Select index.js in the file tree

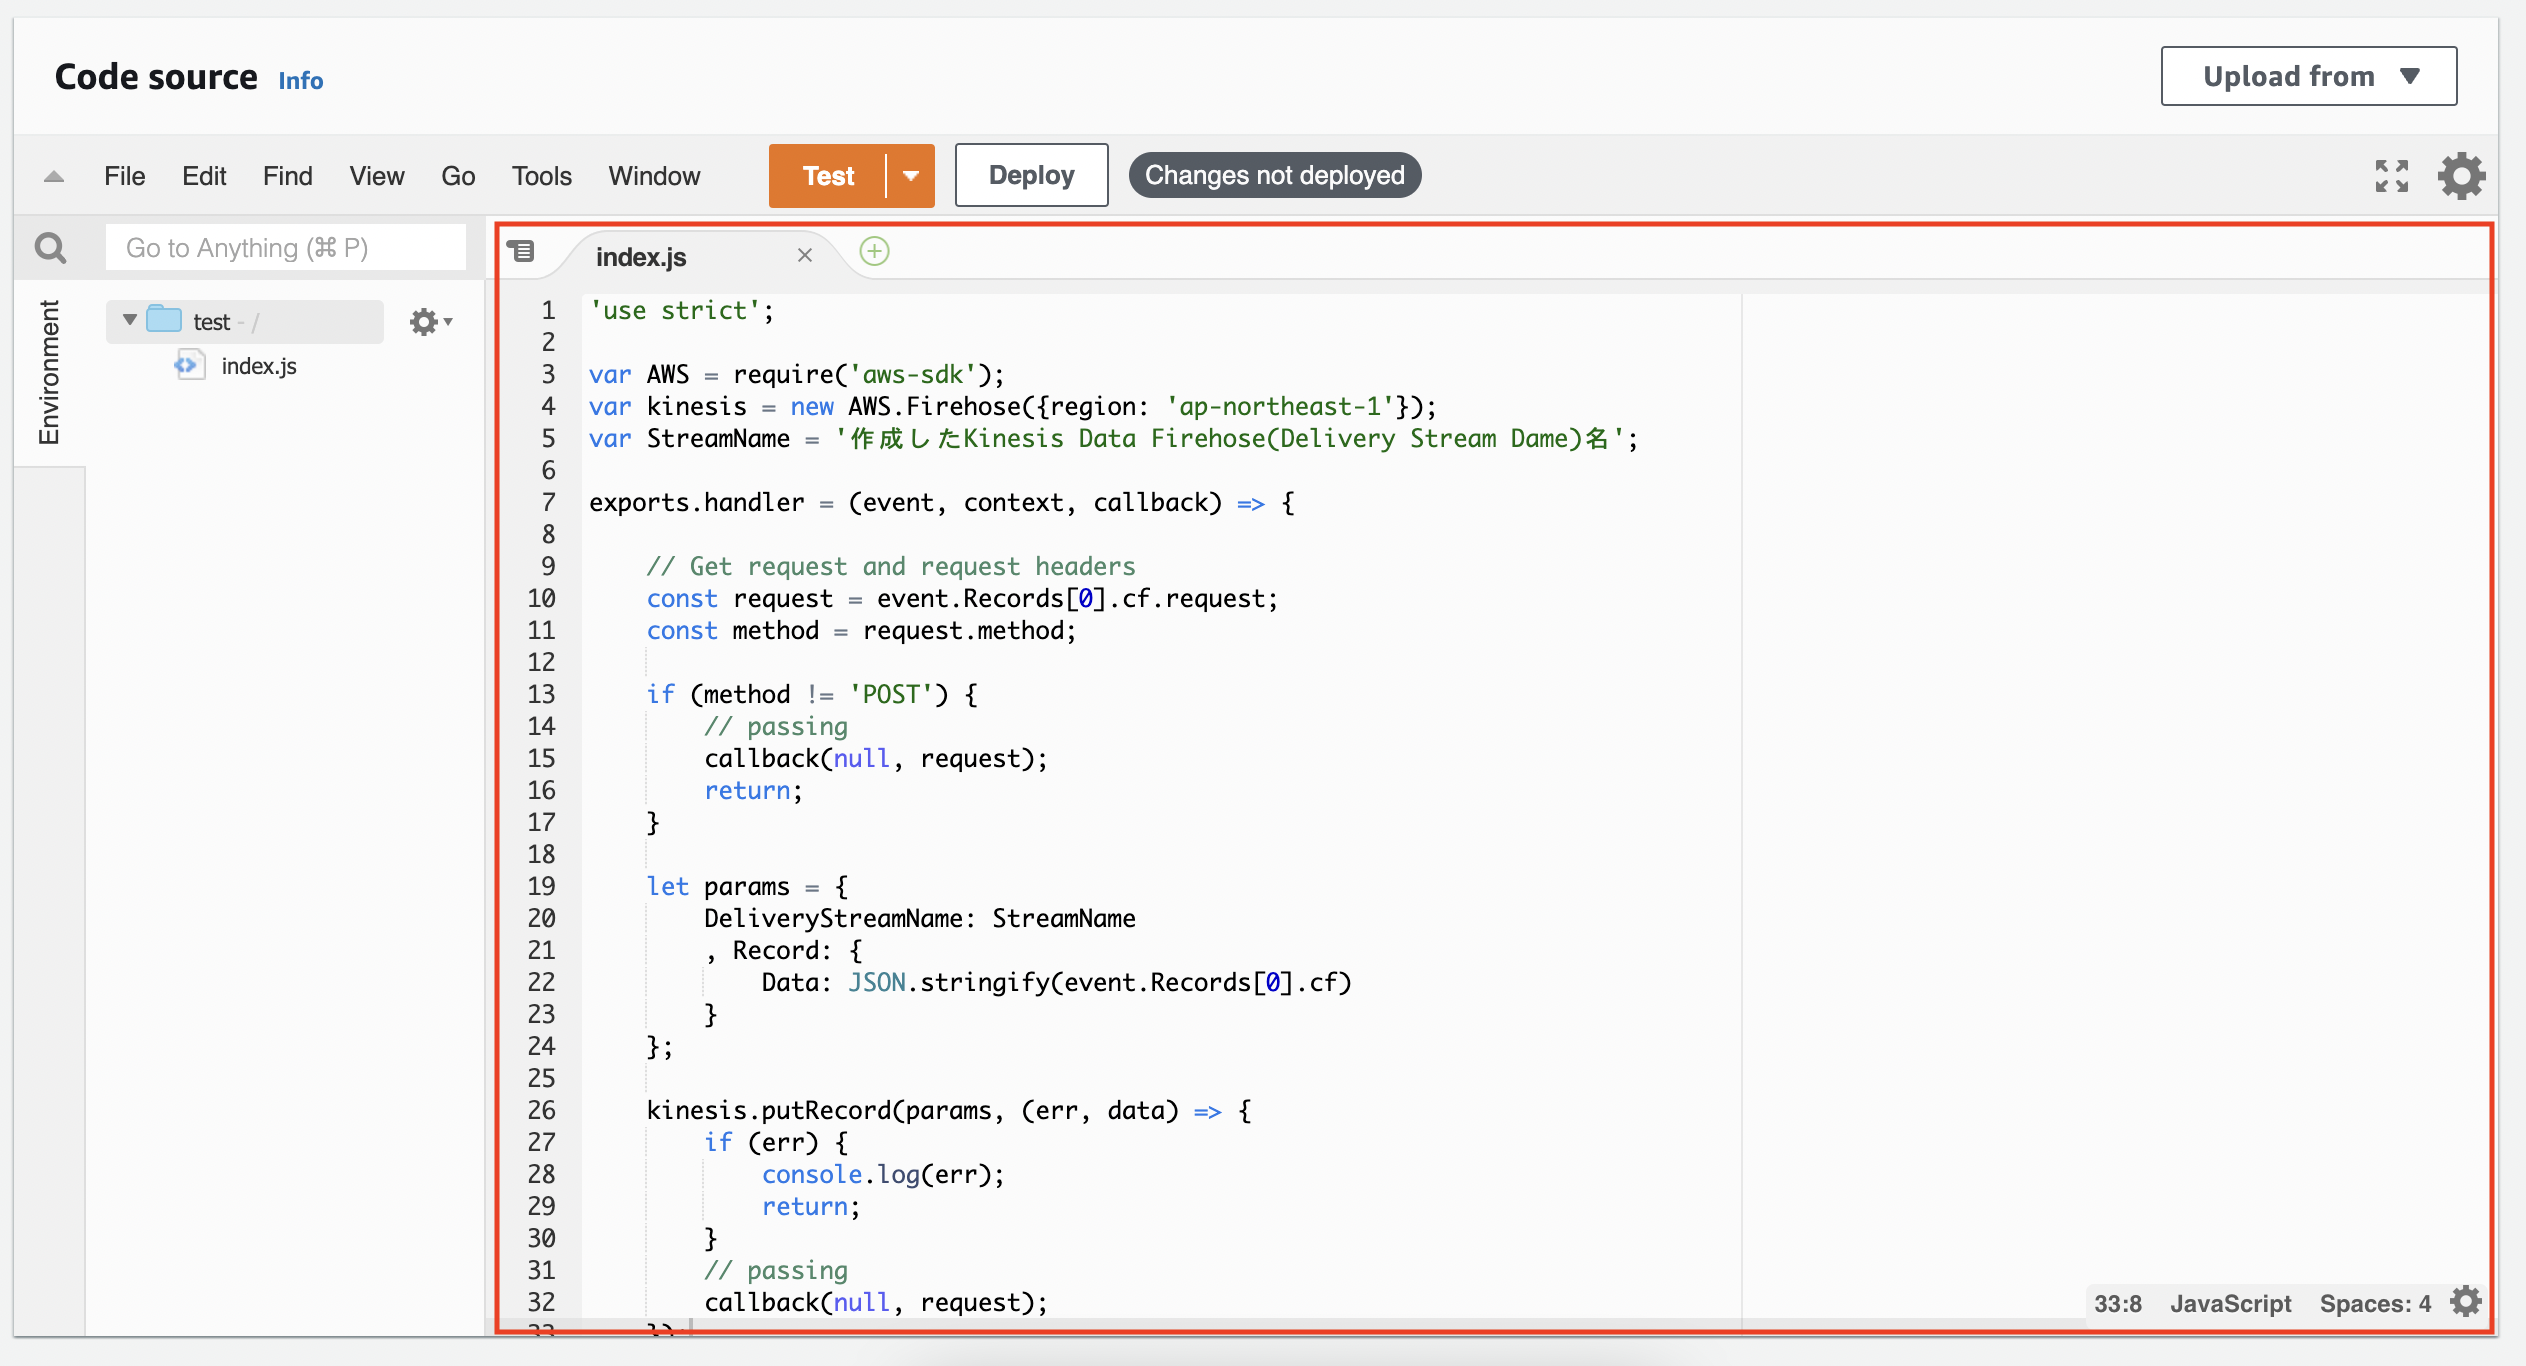(x=259, y=366)
